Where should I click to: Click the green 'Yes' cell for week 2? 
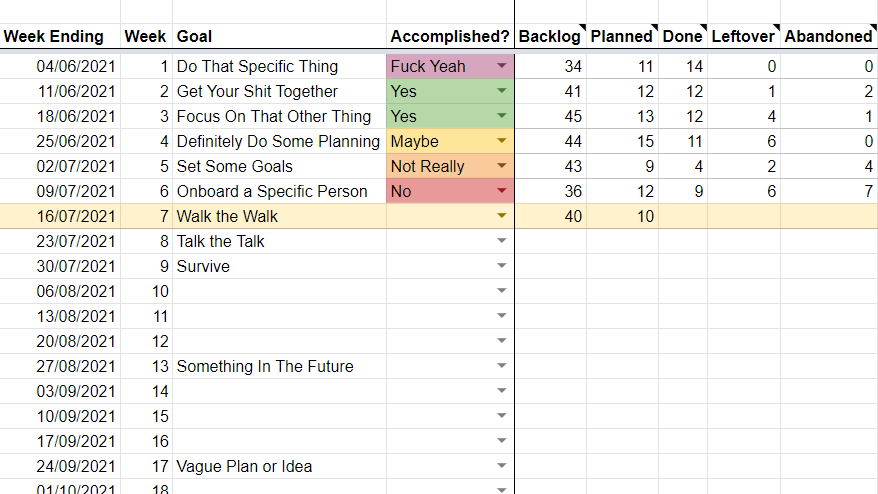point(450,91)
